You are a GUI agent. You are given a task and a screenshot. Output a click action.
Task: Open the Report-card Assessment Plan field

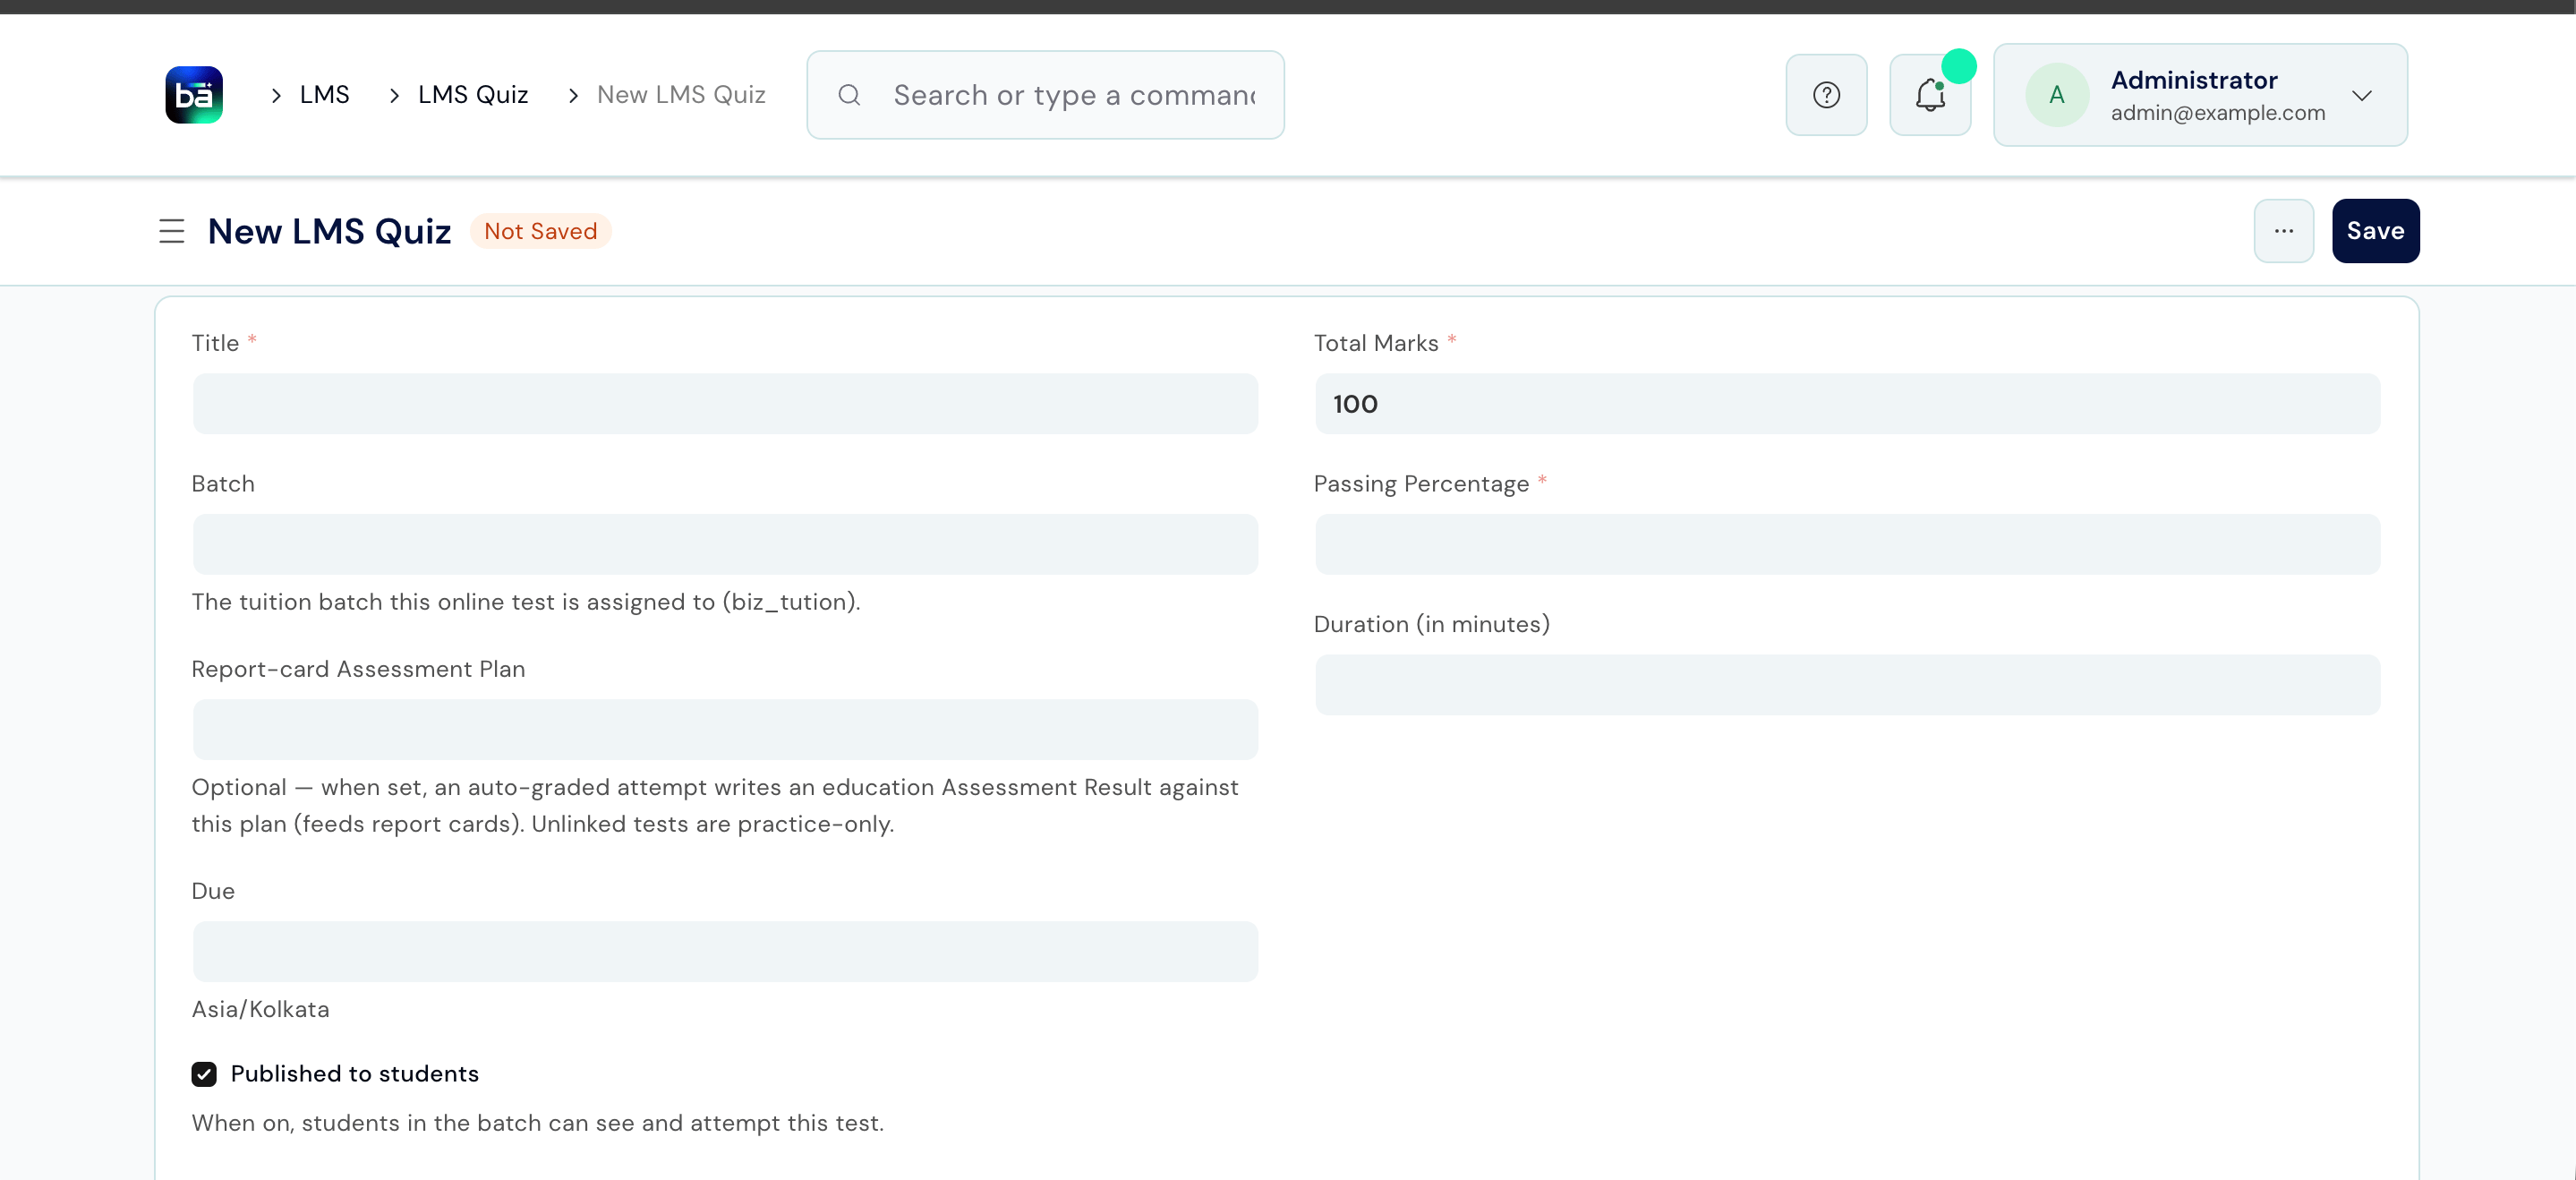[x=725, y=729]
